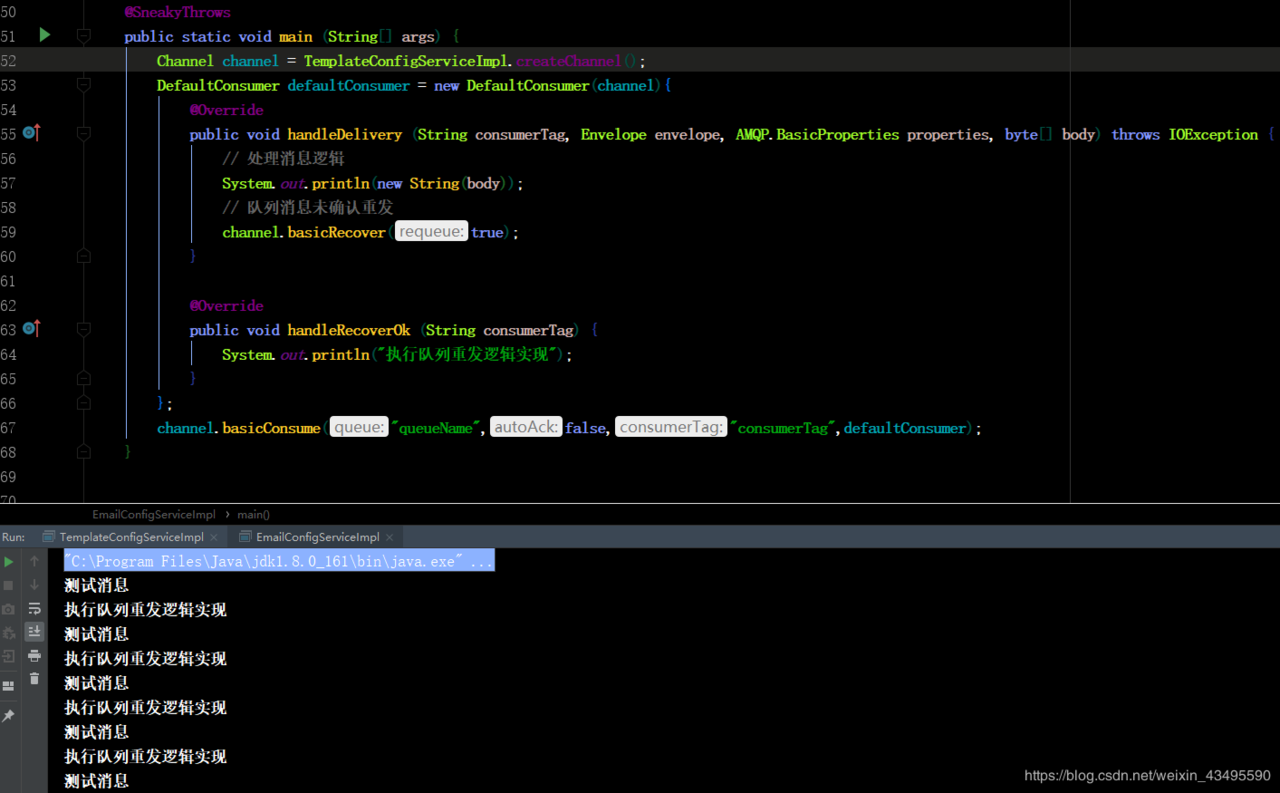Image resolution: width=1280 pixels, height=793 pixels.
Task: Click the handleDelivery method name
Action: 345,134
